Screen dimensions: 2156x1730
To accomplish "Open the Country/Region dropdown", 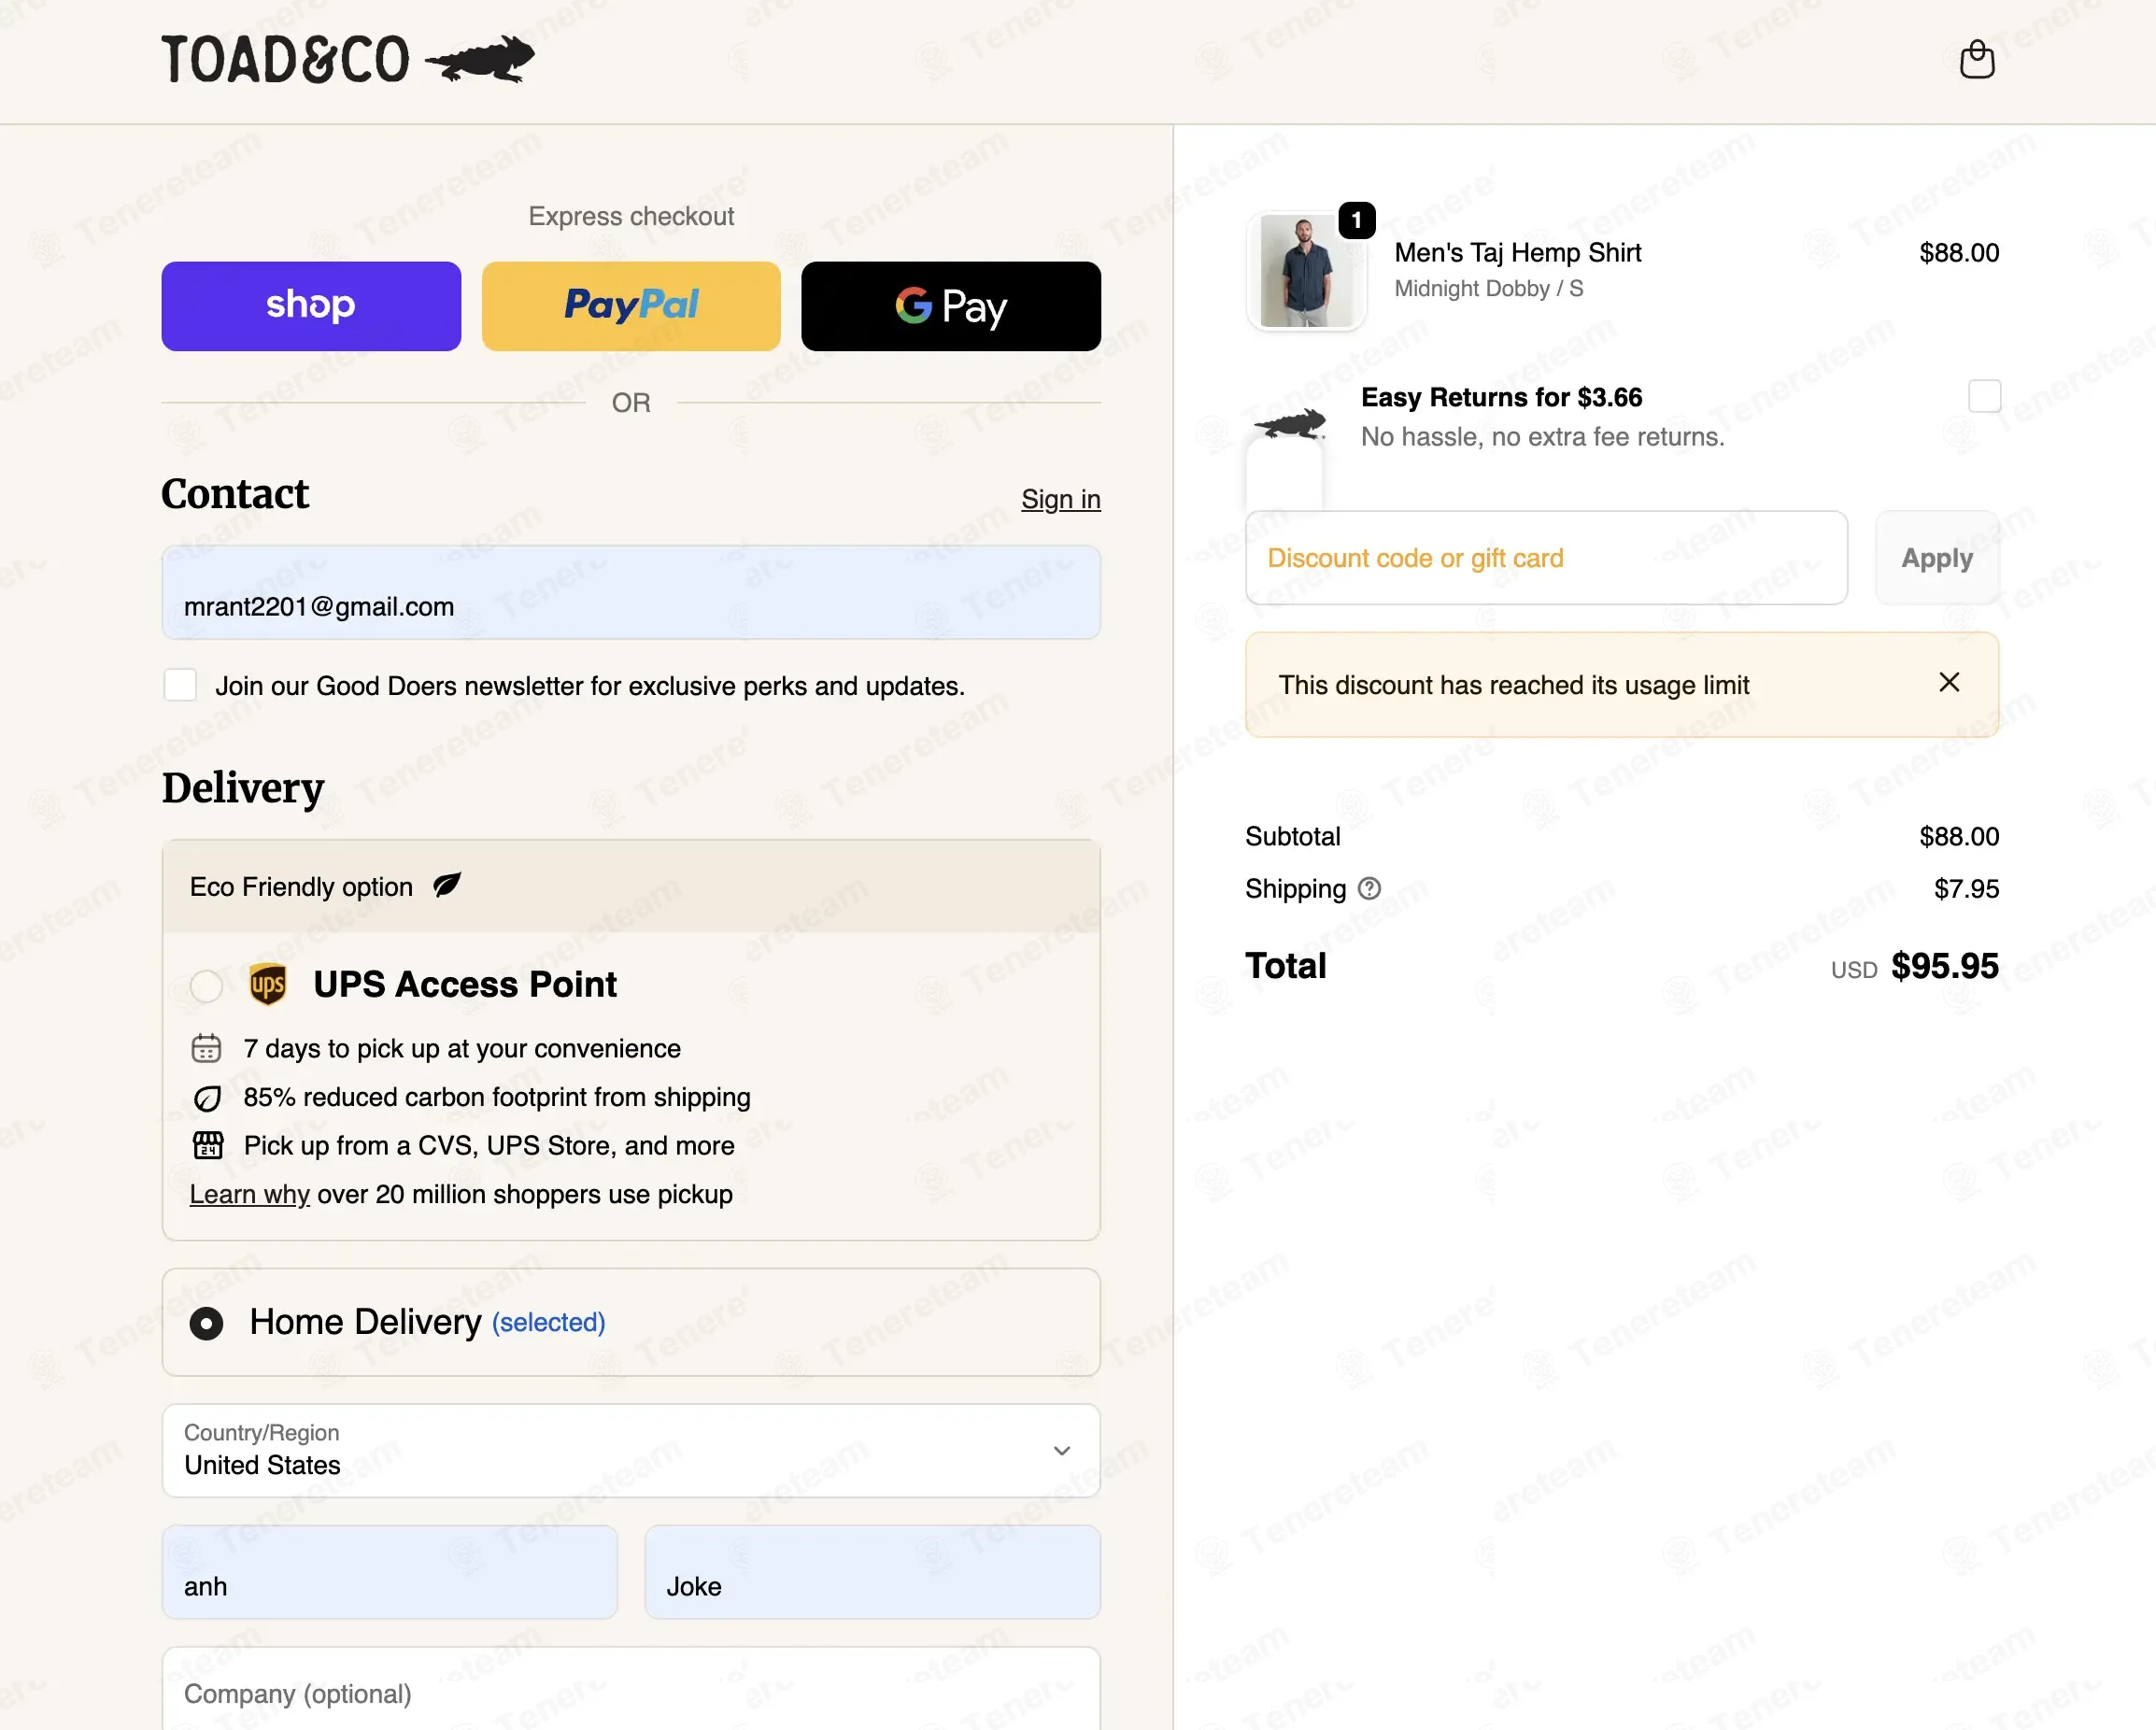I will point(631,1450).
